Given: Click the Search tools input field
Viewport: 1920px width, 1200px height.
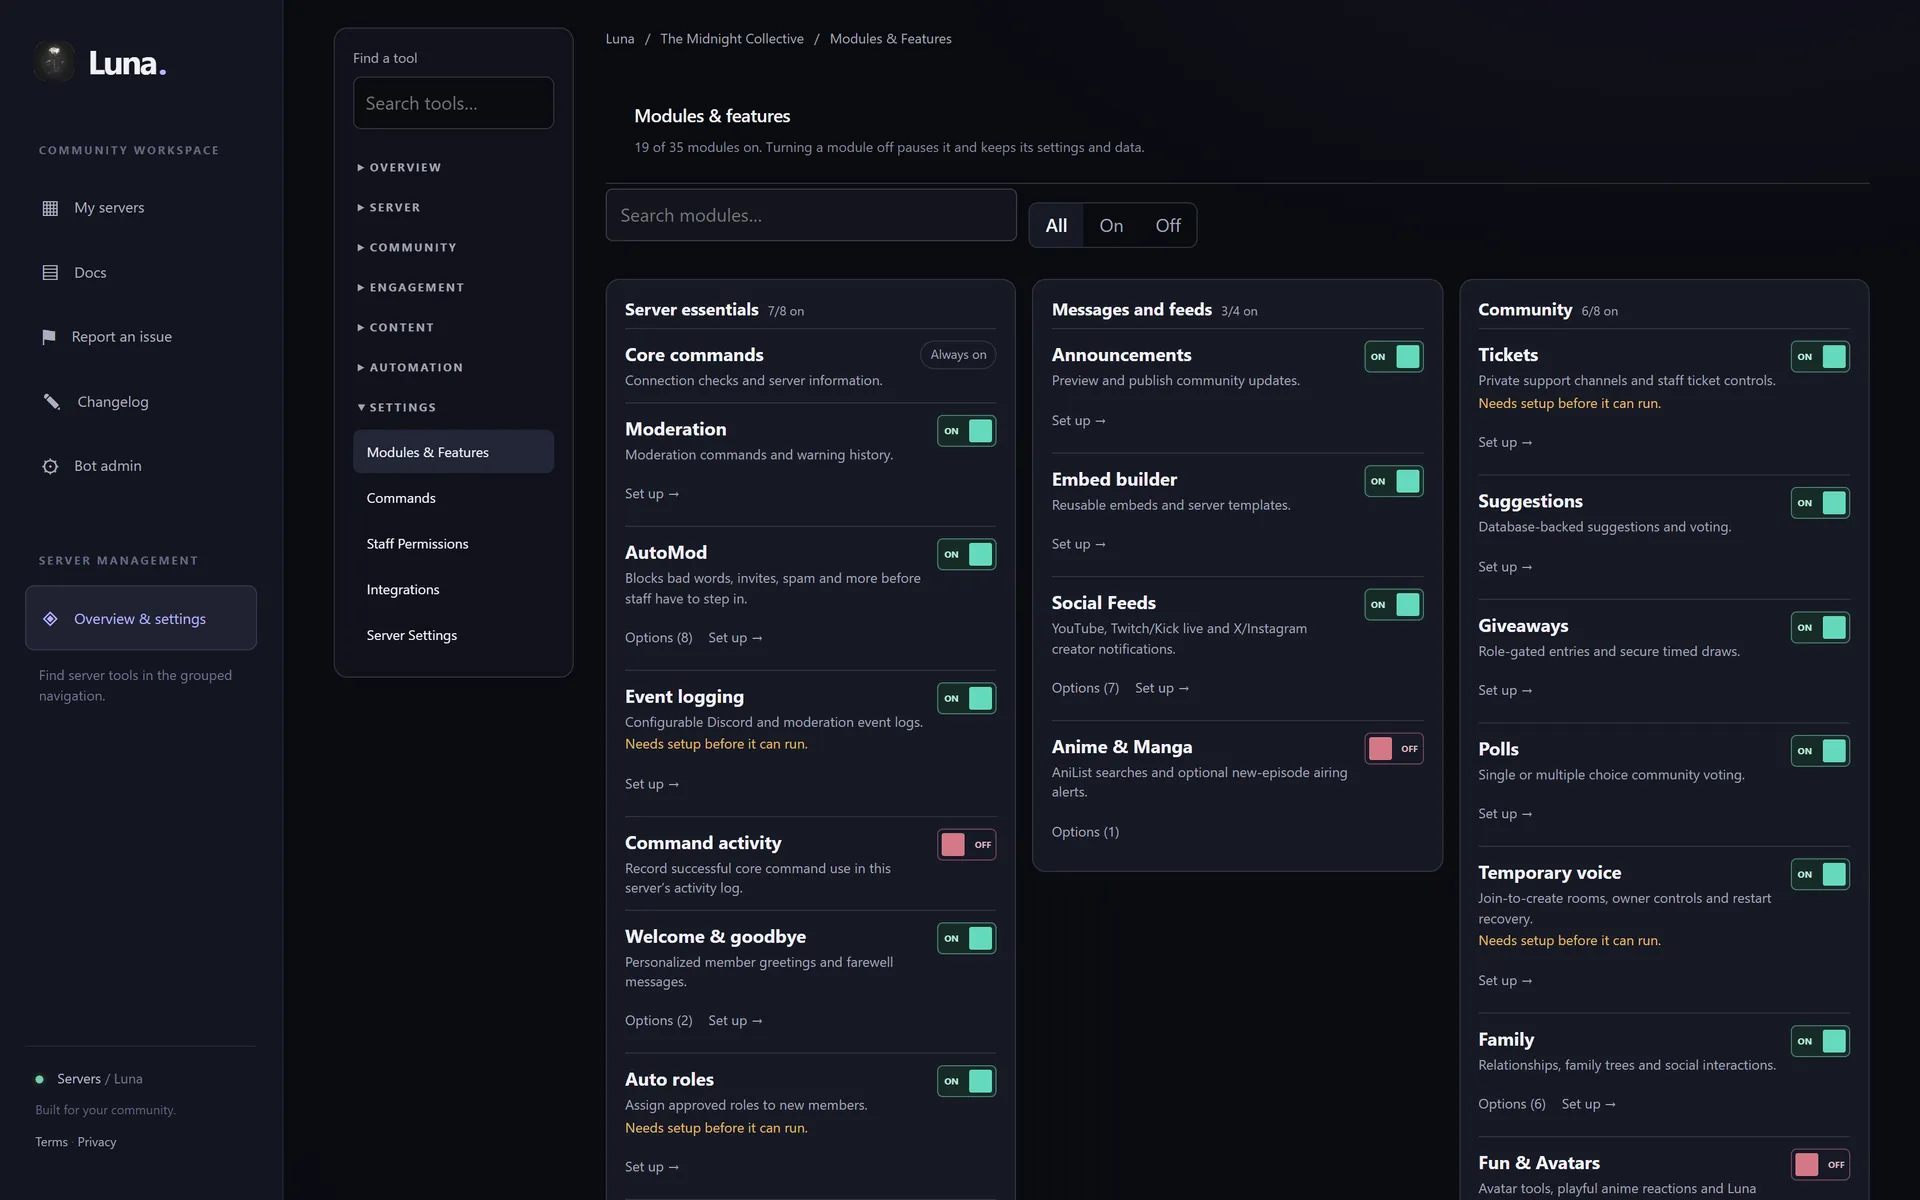Looking at the screenshot, I should (453, 103).
